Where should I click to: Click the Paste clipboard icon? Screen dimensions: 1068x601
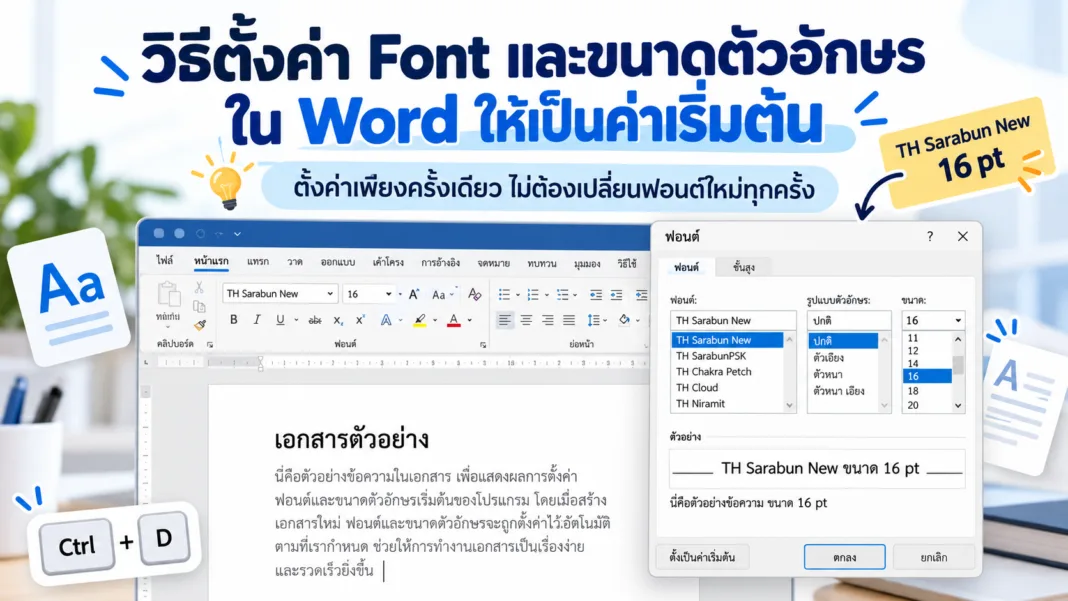(168, 294)
